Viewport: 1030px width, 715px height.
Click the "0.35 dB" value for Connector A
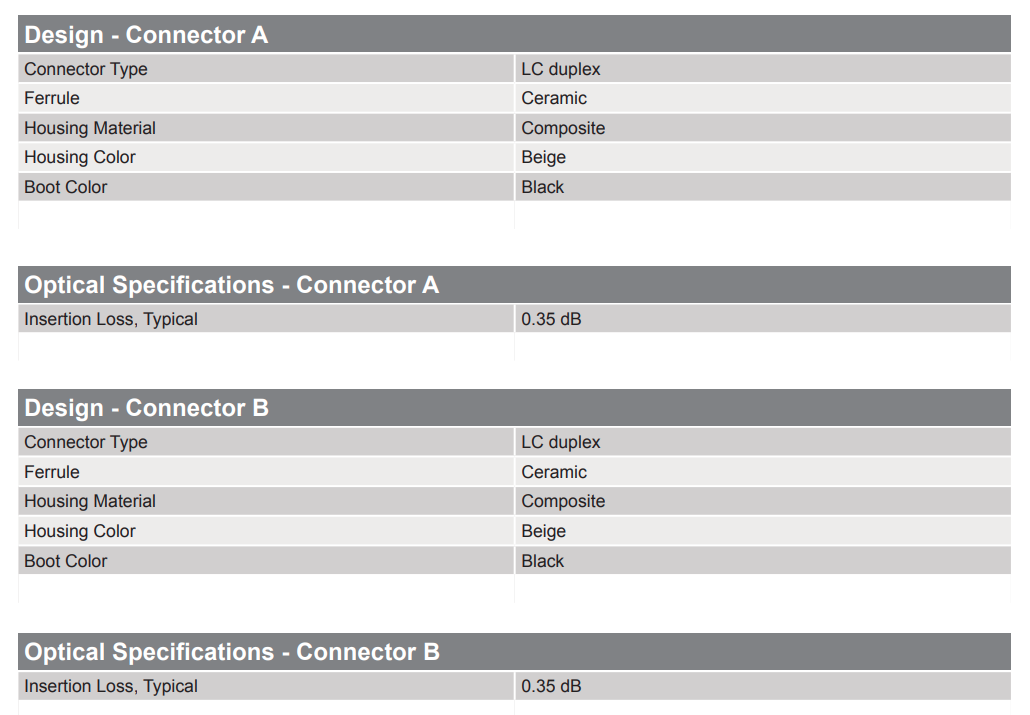click(x=551, y=319)
